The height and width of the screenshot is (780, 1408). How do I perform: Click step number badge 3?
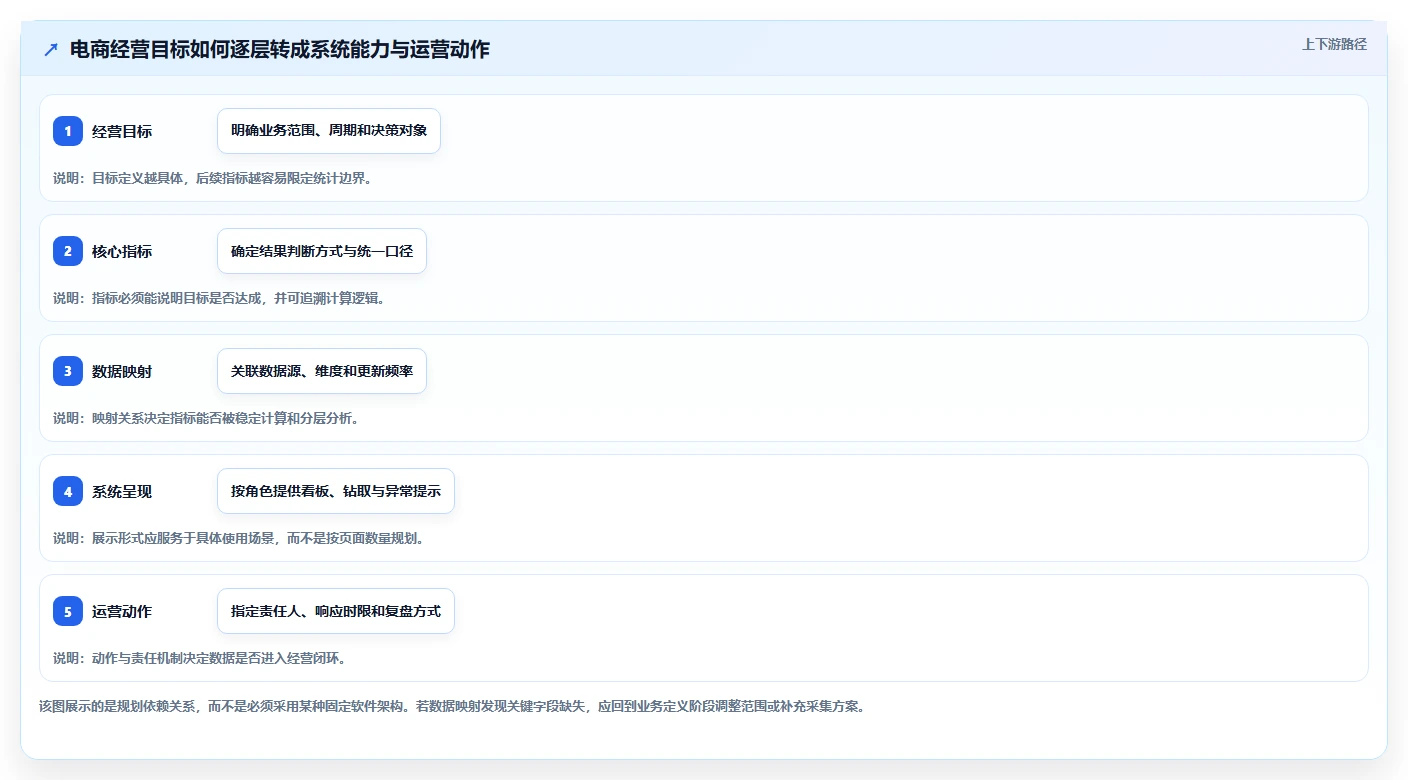coord(68,371)
